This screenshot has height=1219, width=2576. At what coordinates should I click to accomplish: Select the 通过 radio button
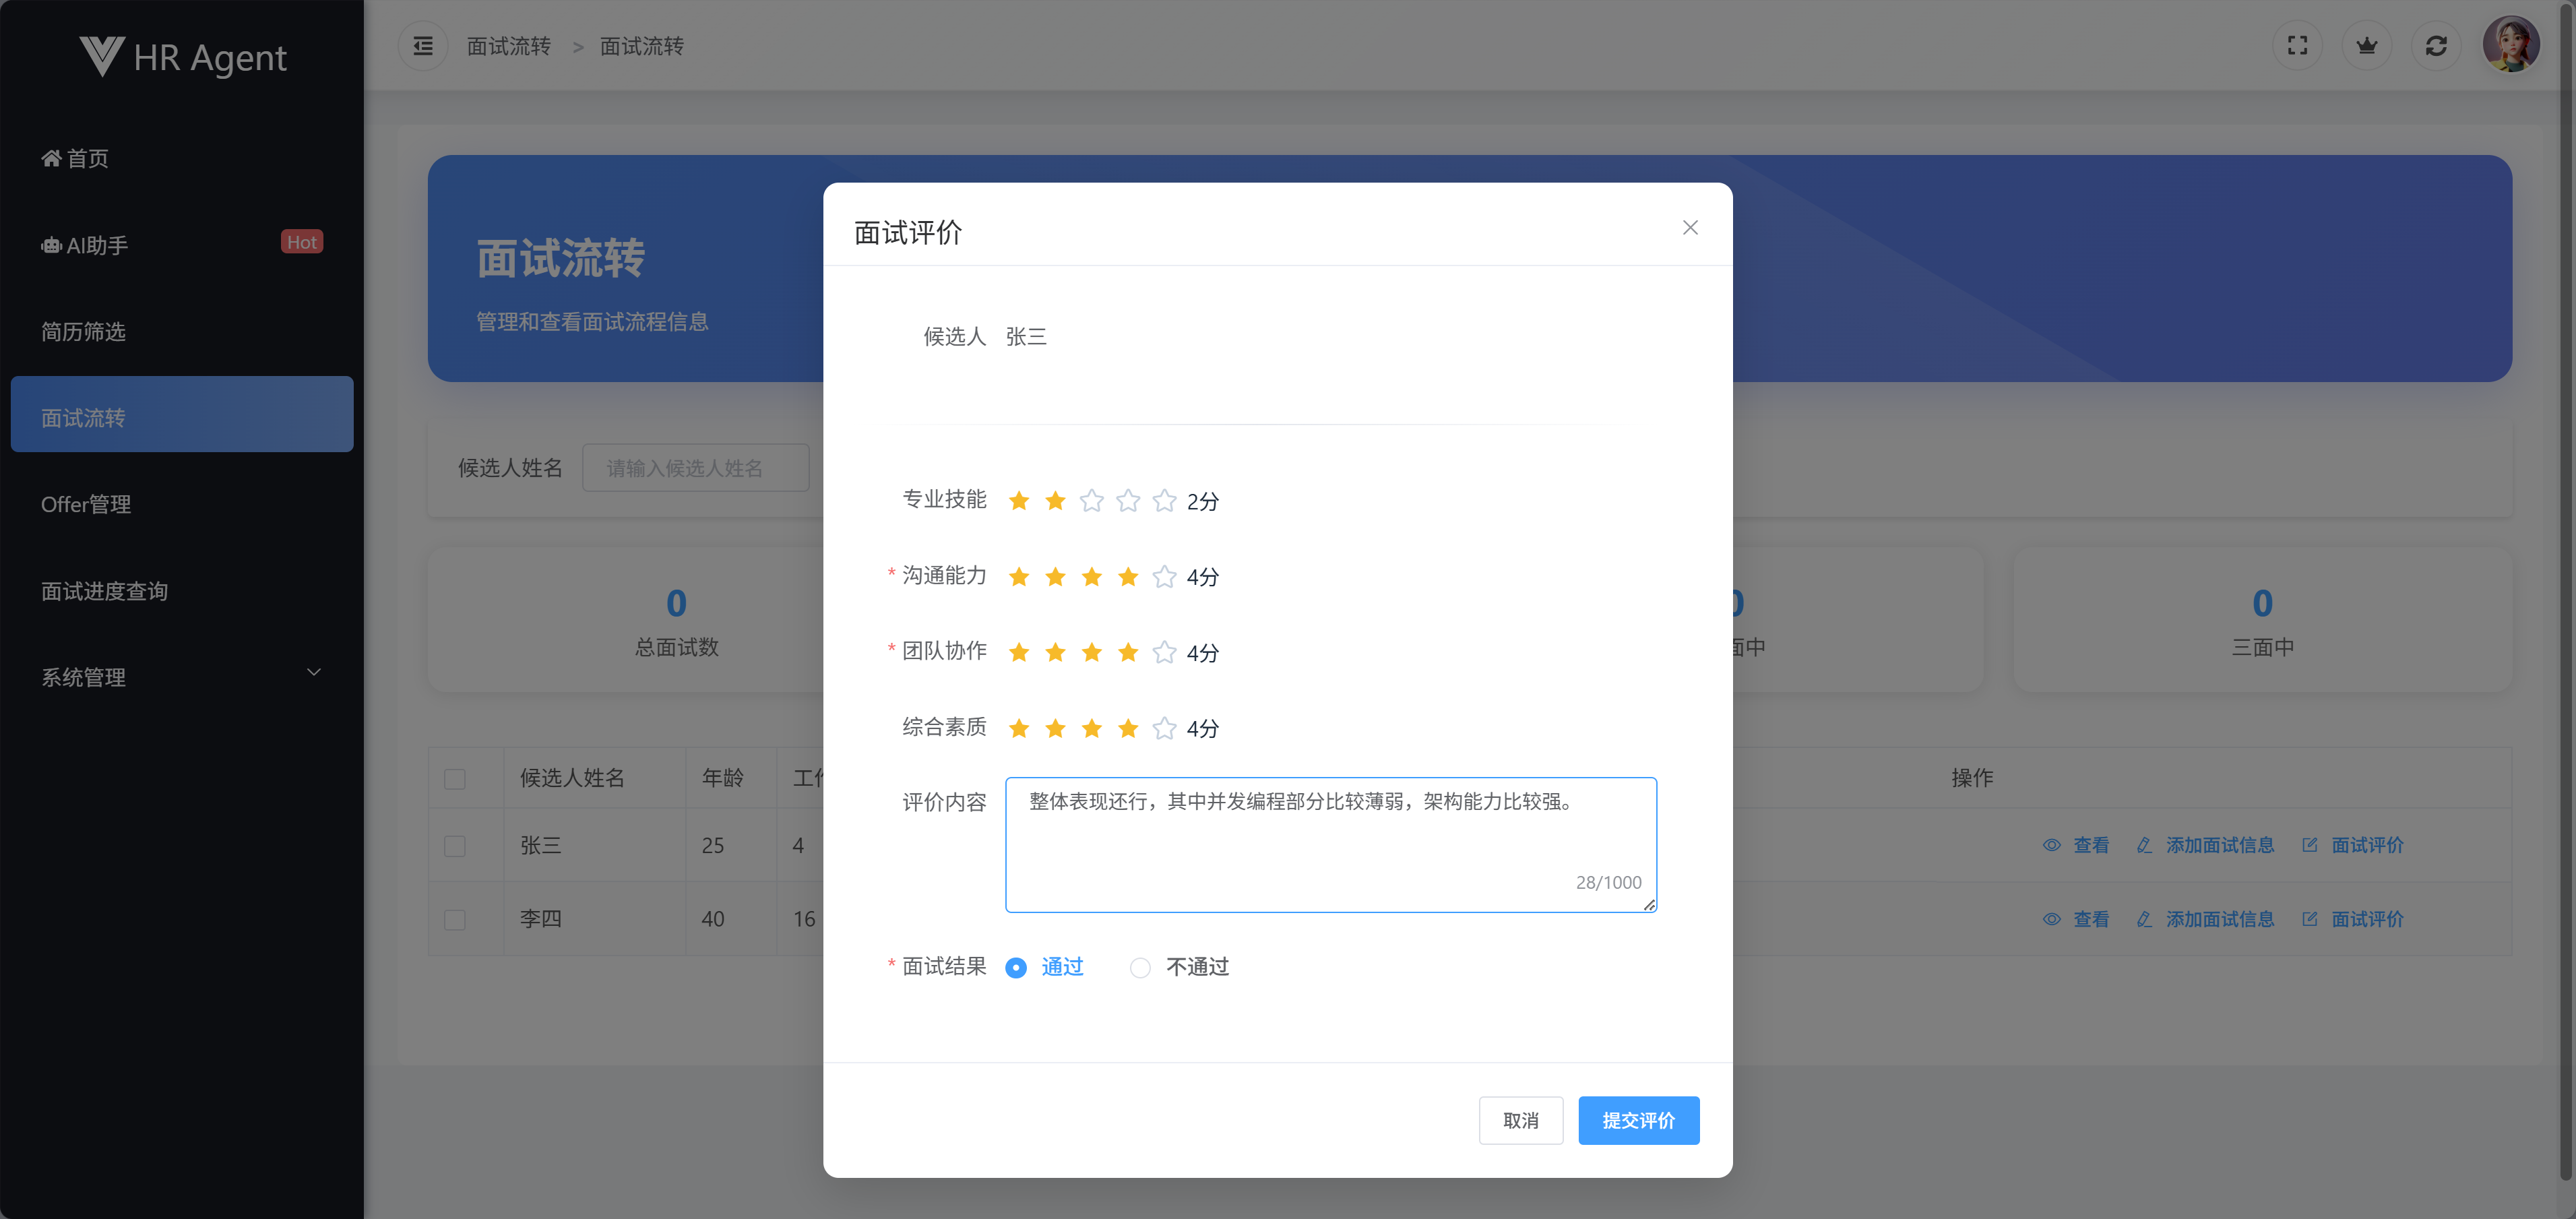point(1016,967)
